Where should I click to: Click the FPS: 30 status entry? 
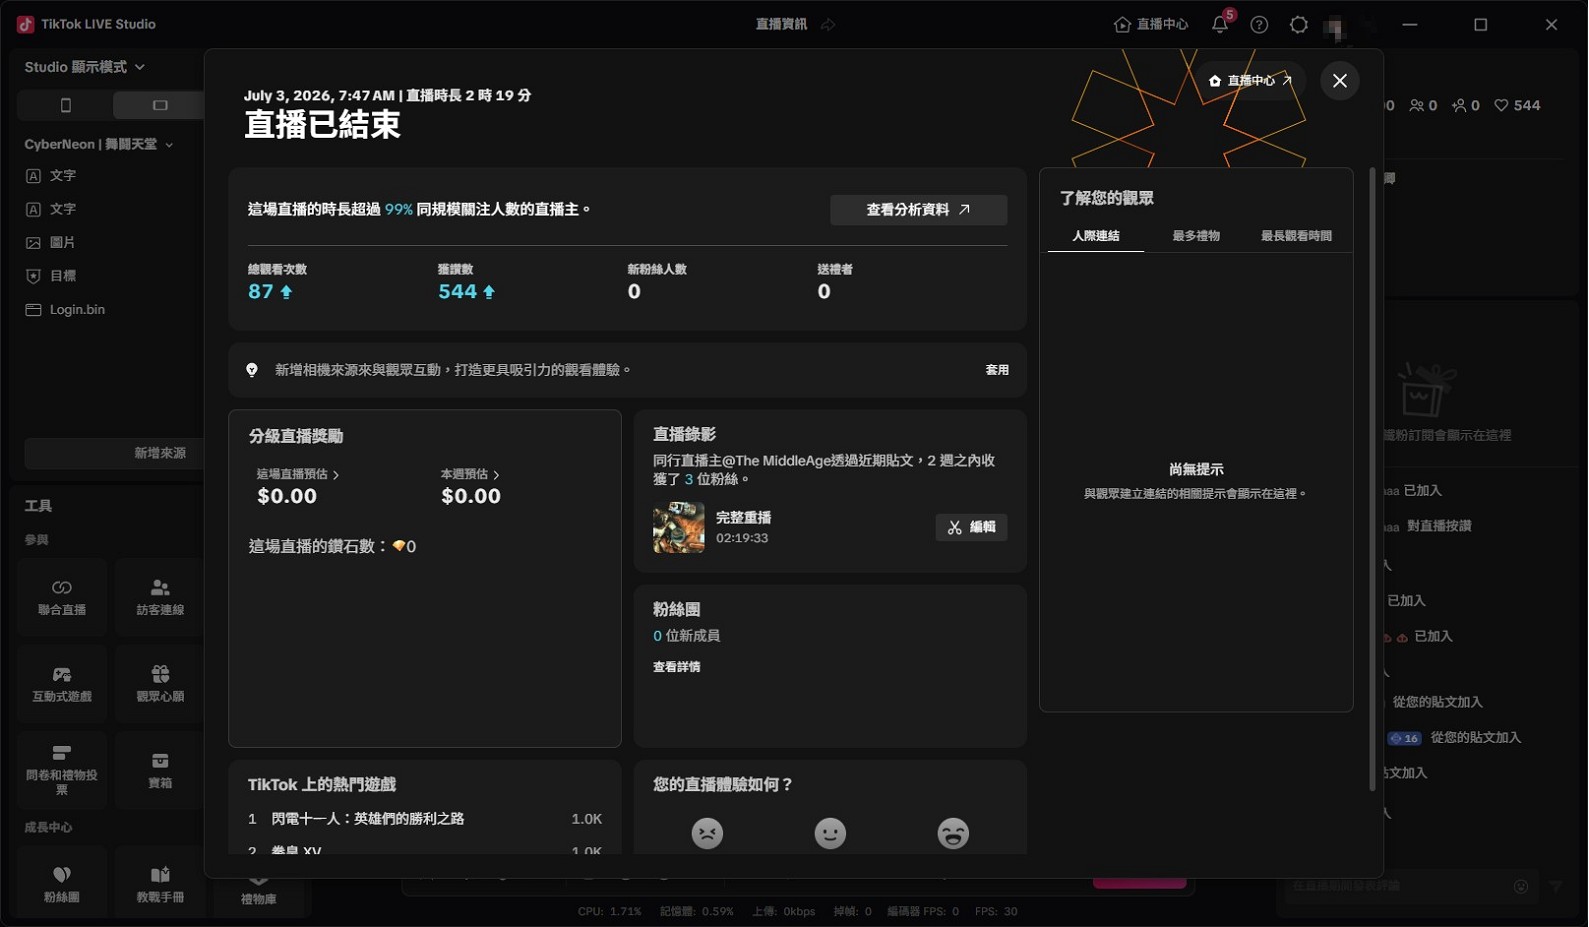pos(996,912)
